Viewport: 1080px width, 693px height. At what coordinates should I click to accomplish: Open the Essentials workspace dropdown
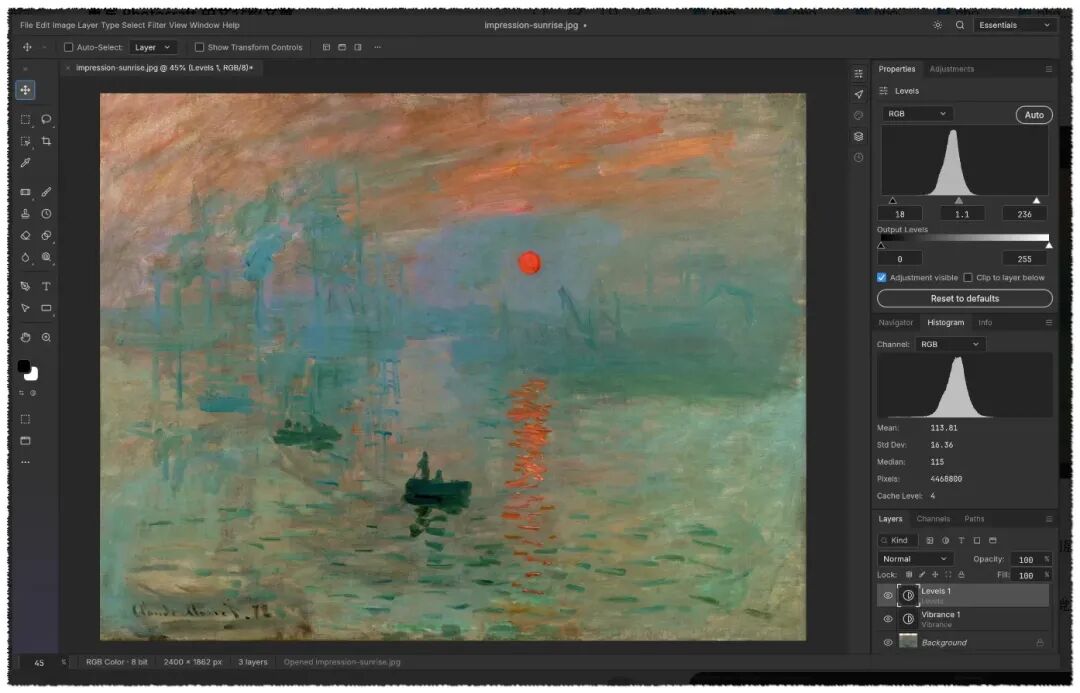pyautogui.click(x=1014, y=25)
